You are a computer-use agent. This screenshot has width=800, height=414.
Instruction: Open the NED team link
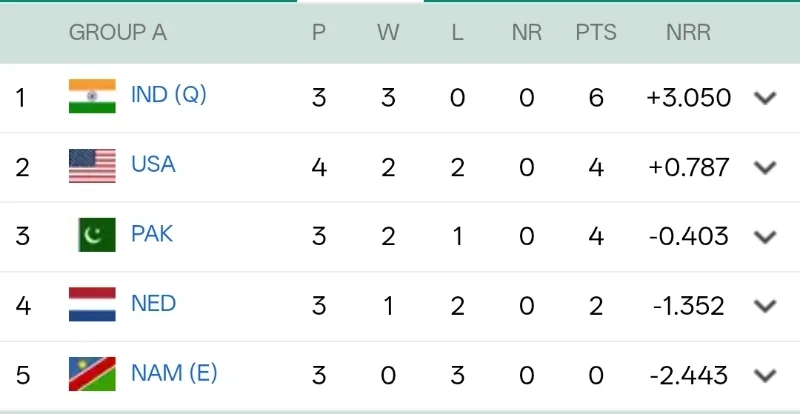(x=153, y=303)
